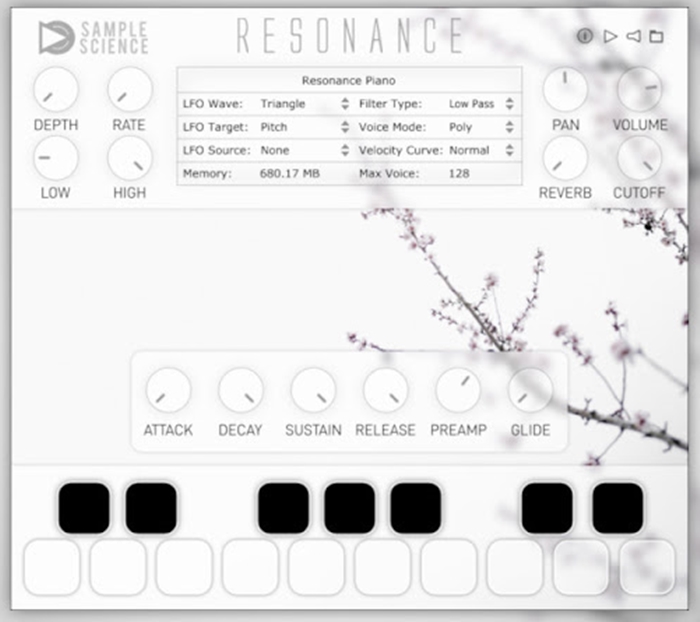Screen dimensions: 700x622
Task: Open the Voice Mode Poly dropdown
Action: click(480, 127)
